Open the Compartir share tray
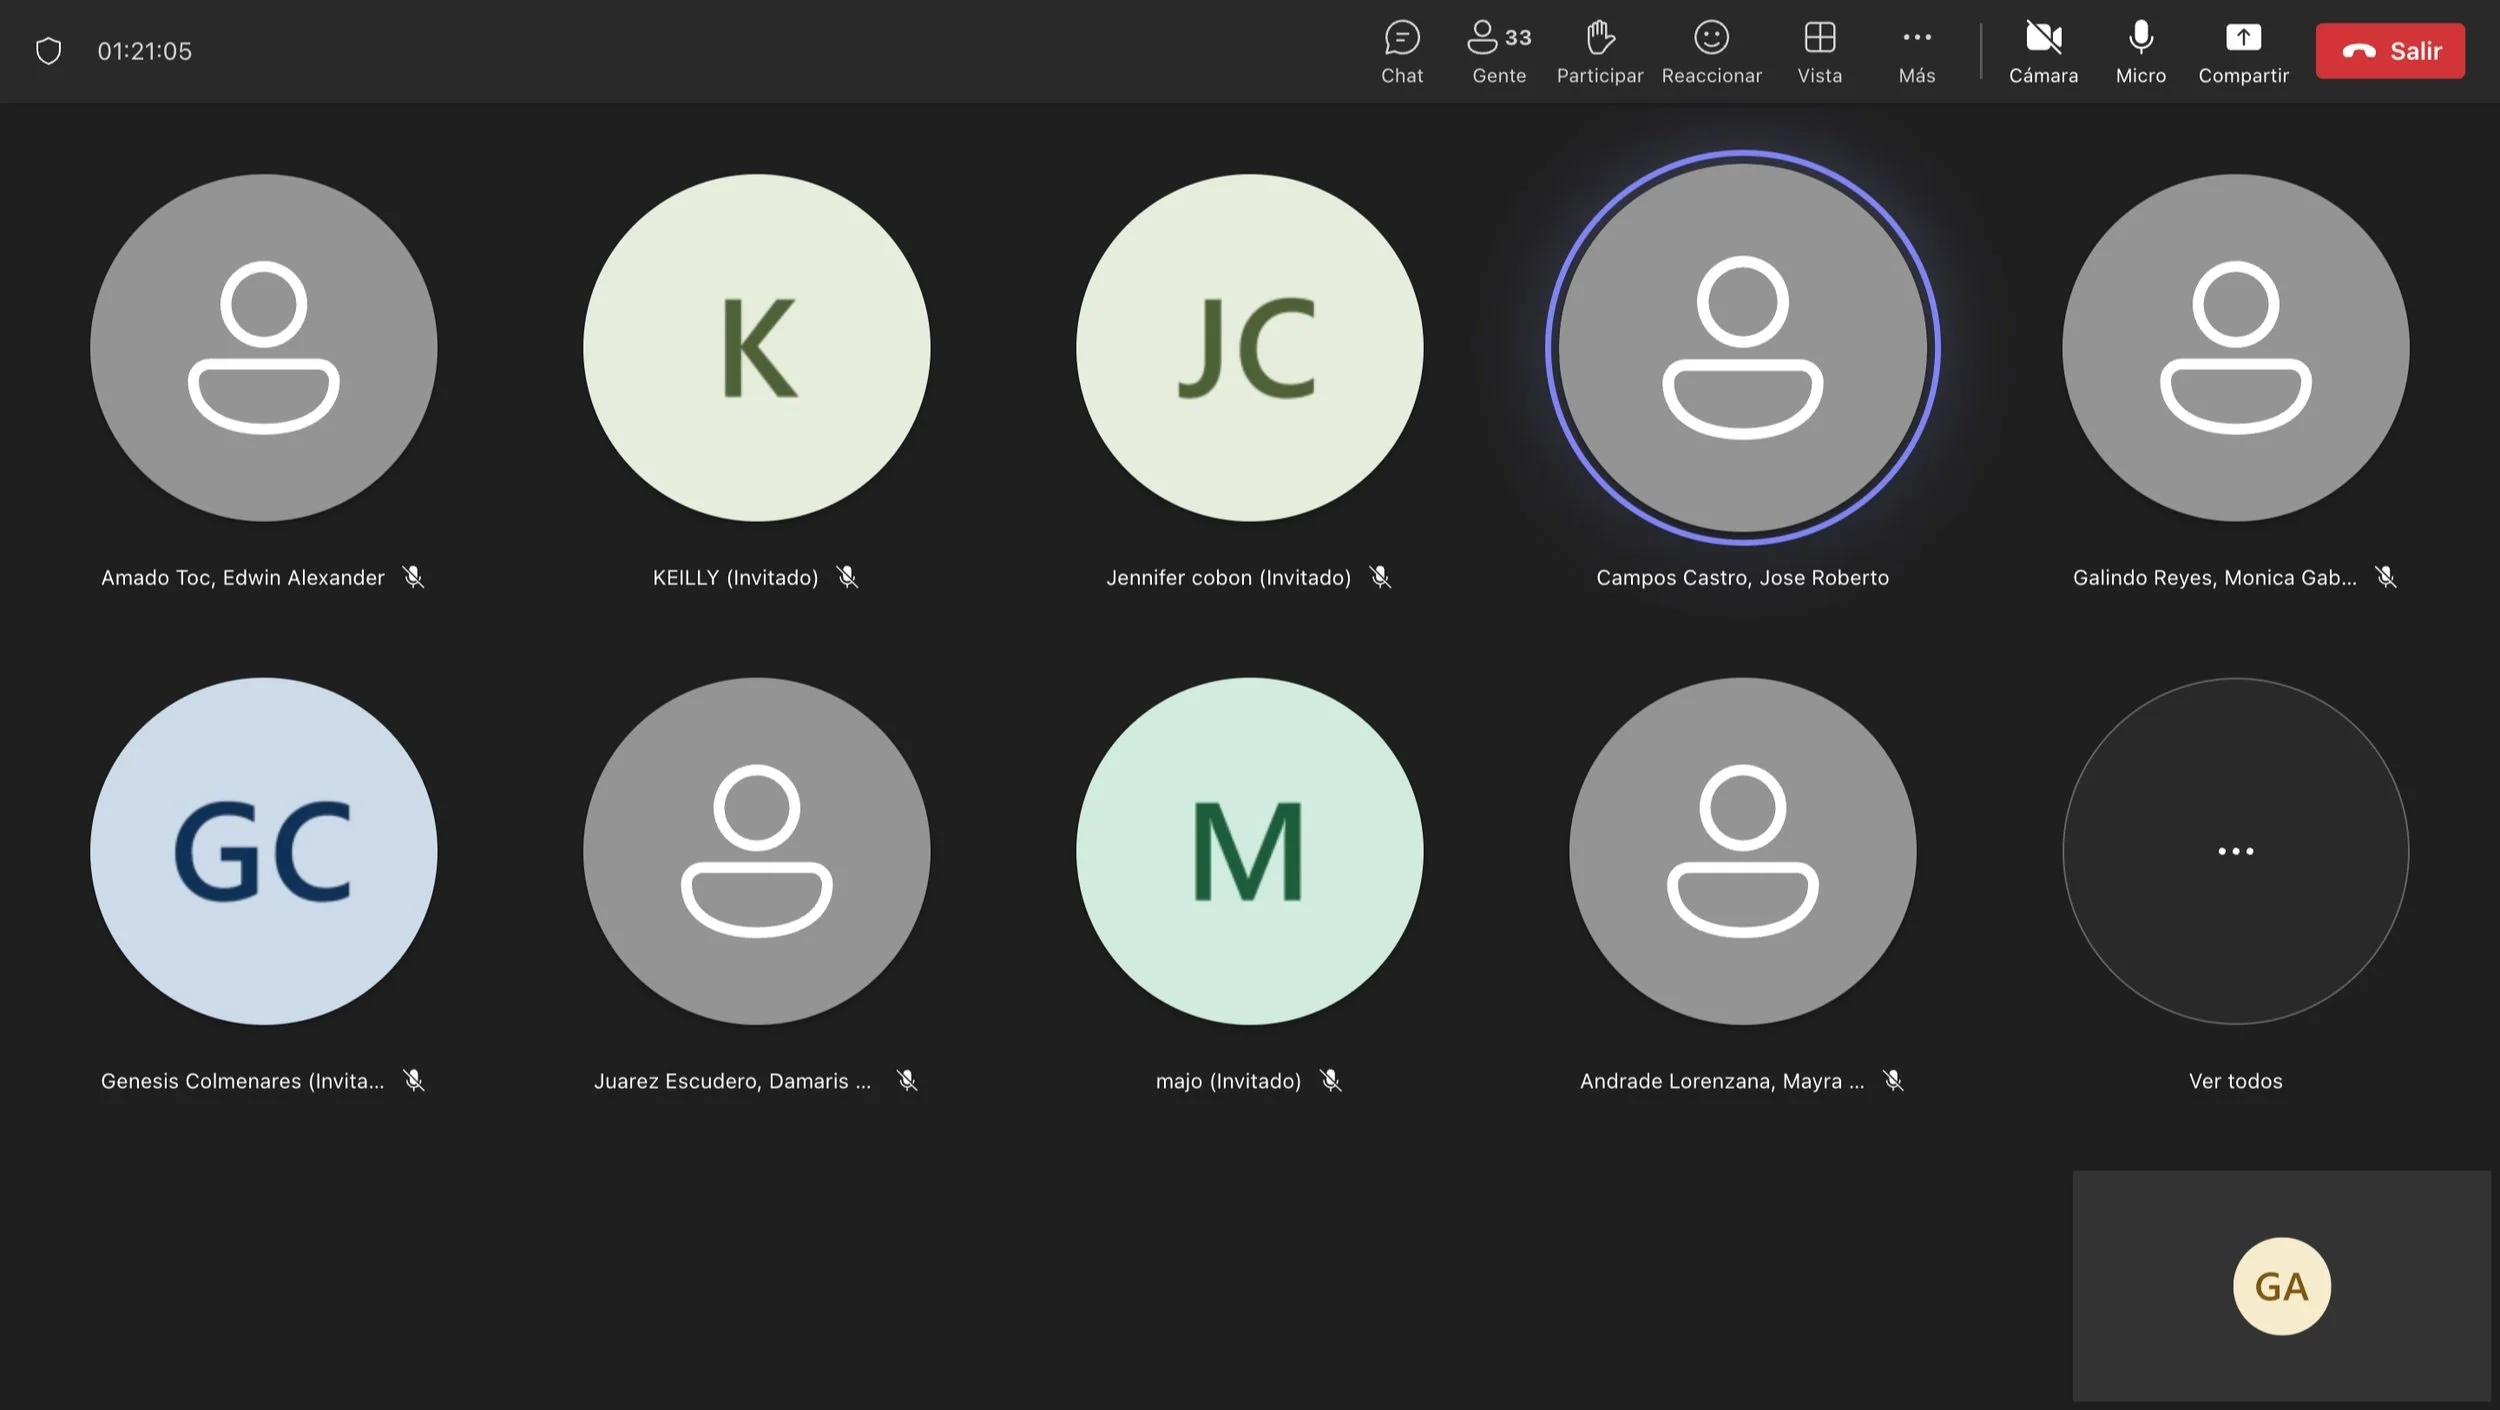The height and width of the screenshot is (1410, 2500). click(x=2242, y=50)
